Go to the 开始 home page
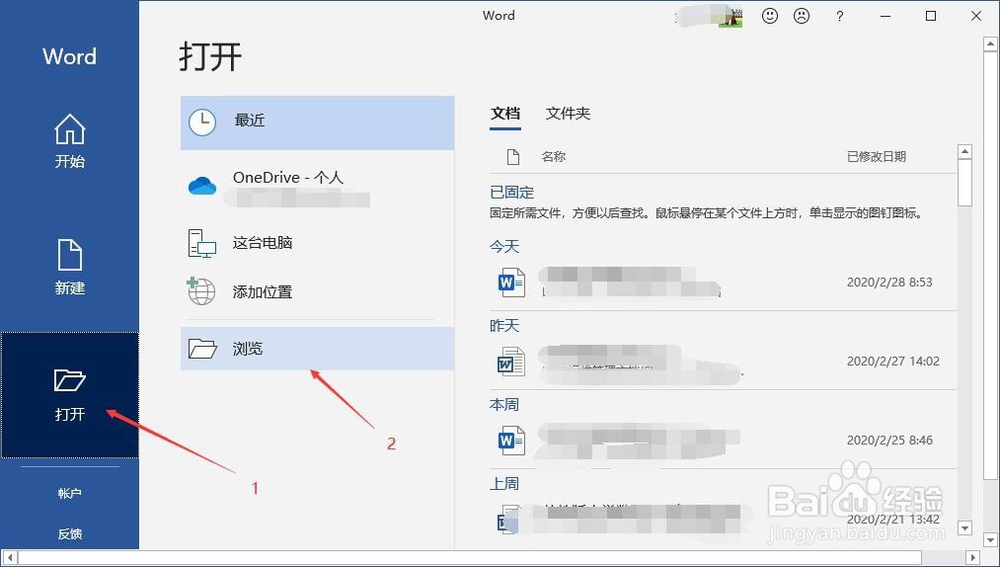Viewport: 1000px width, 567px height. [x=70, y=140]
